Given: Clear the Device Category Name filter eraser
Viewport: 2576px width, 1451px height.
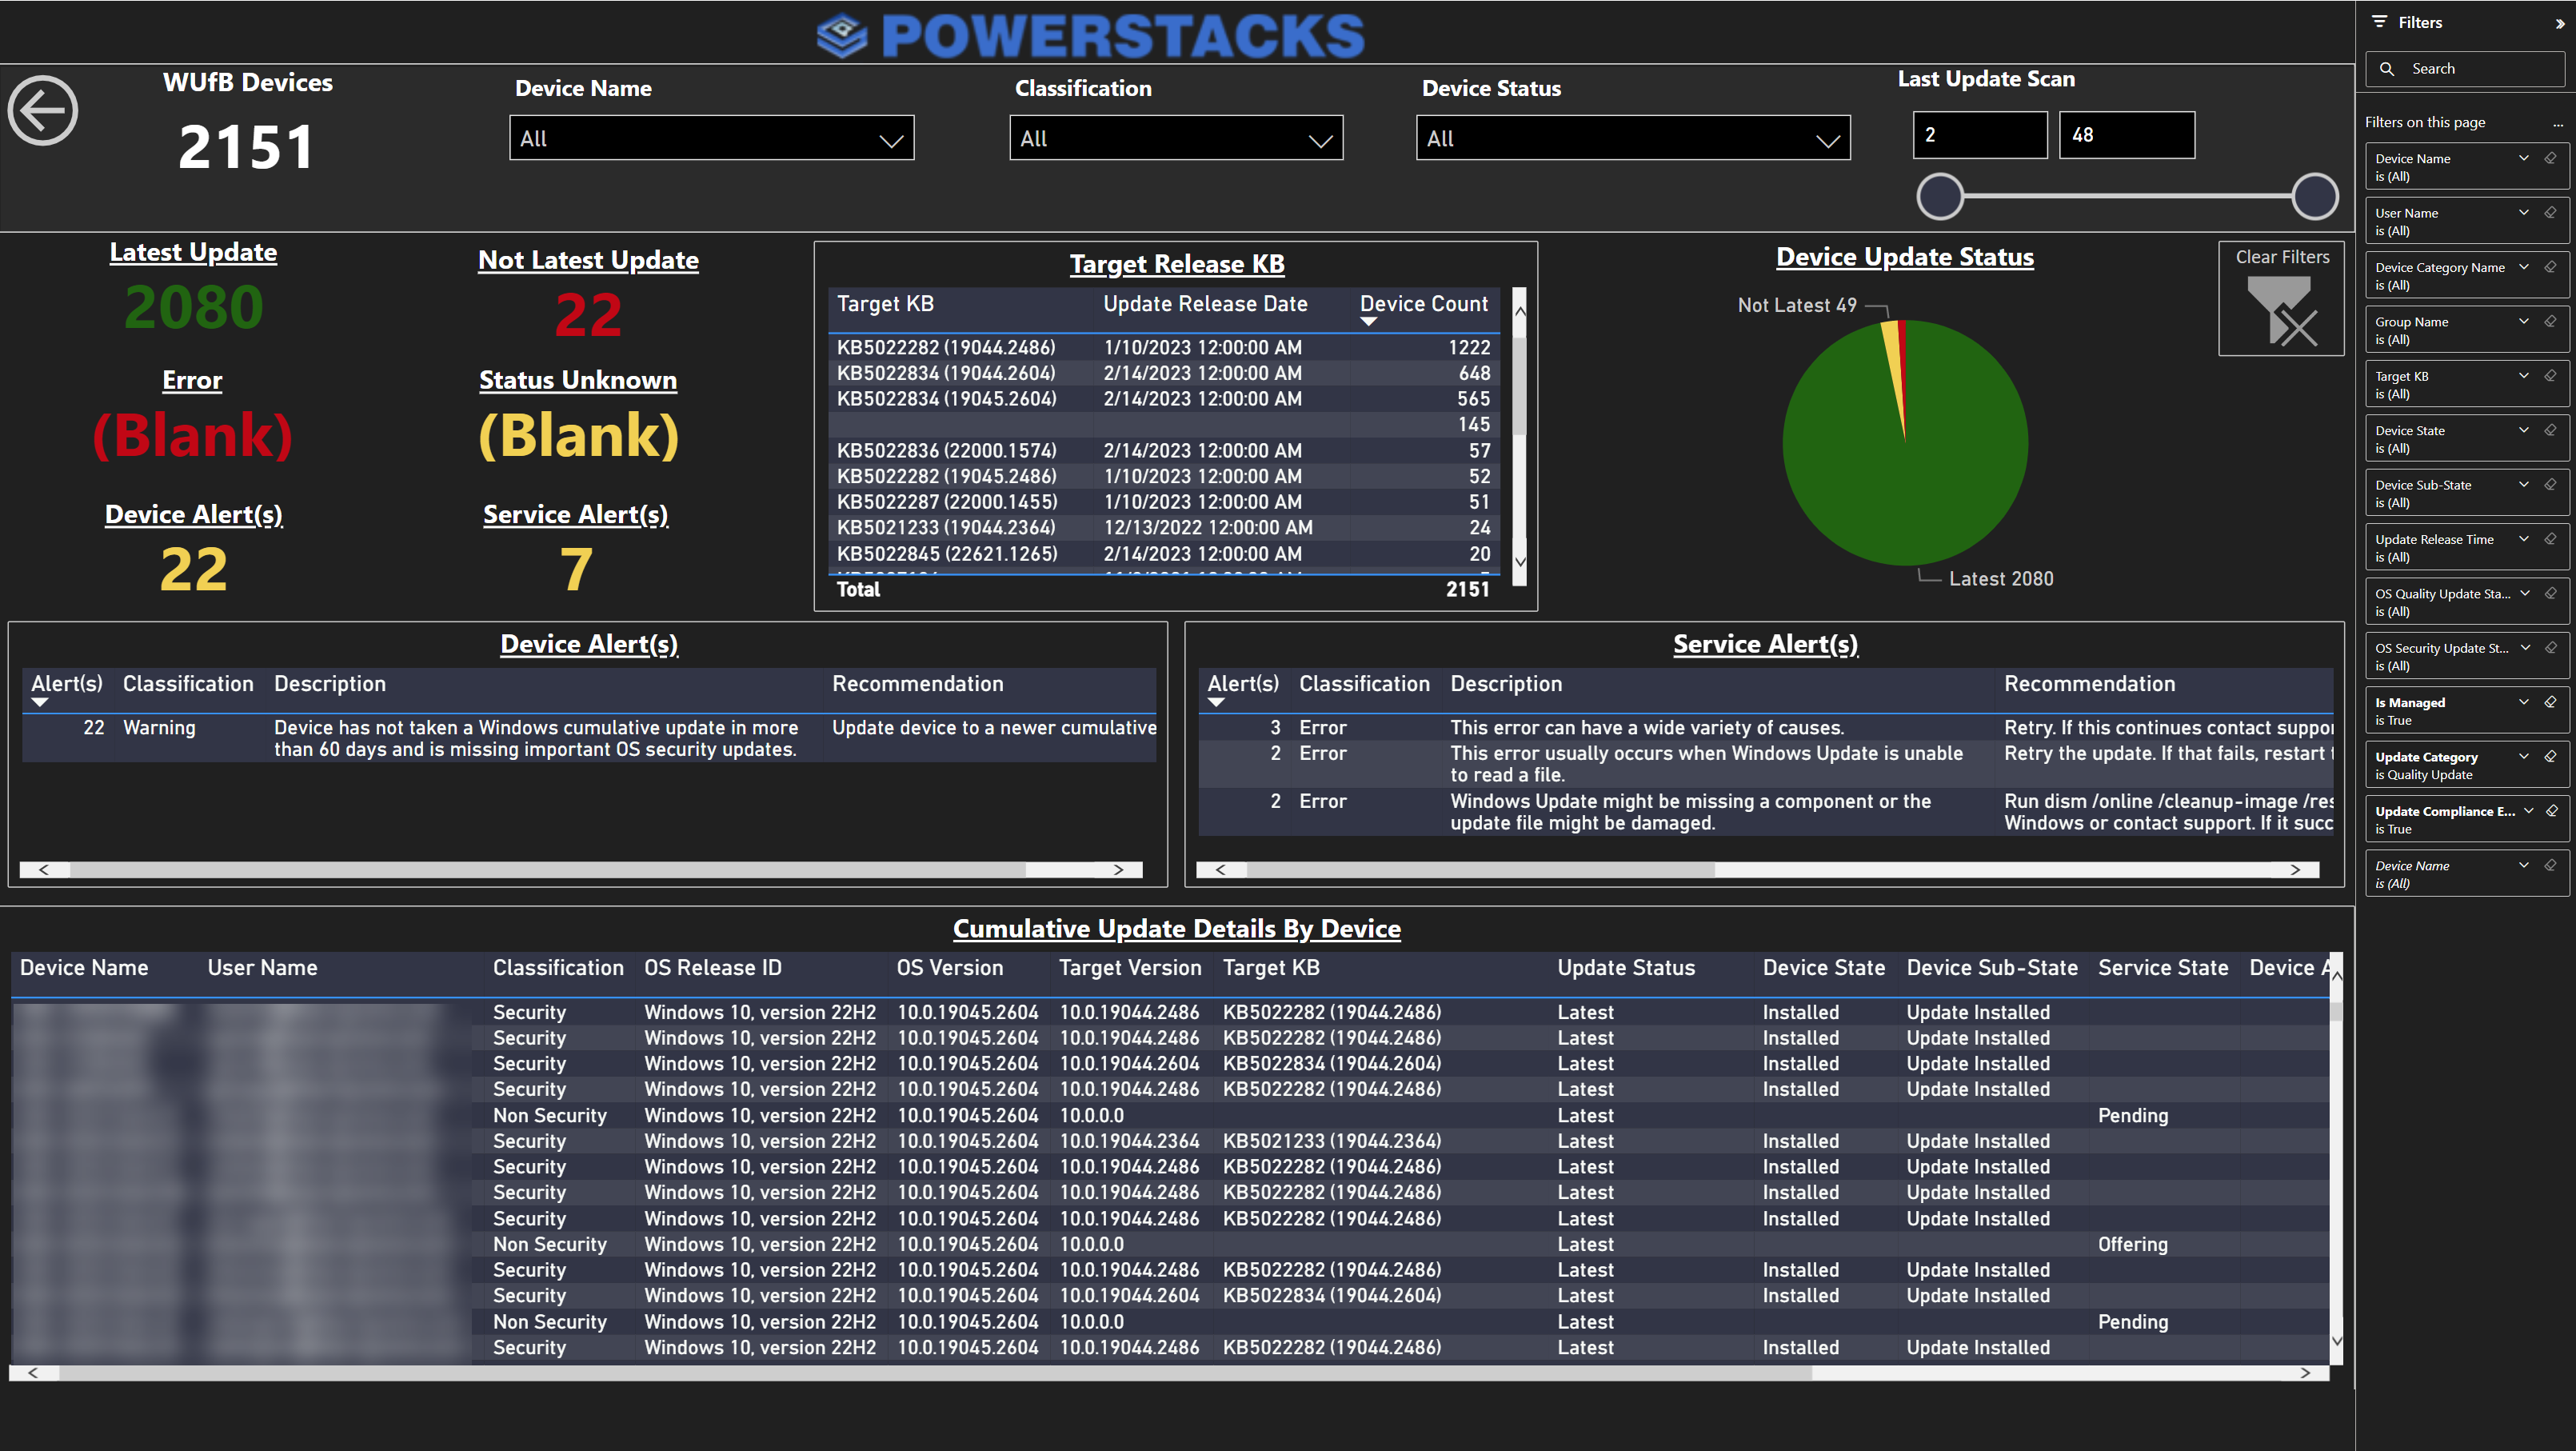Looking at the screenshot, I should tap(2551, 267).
